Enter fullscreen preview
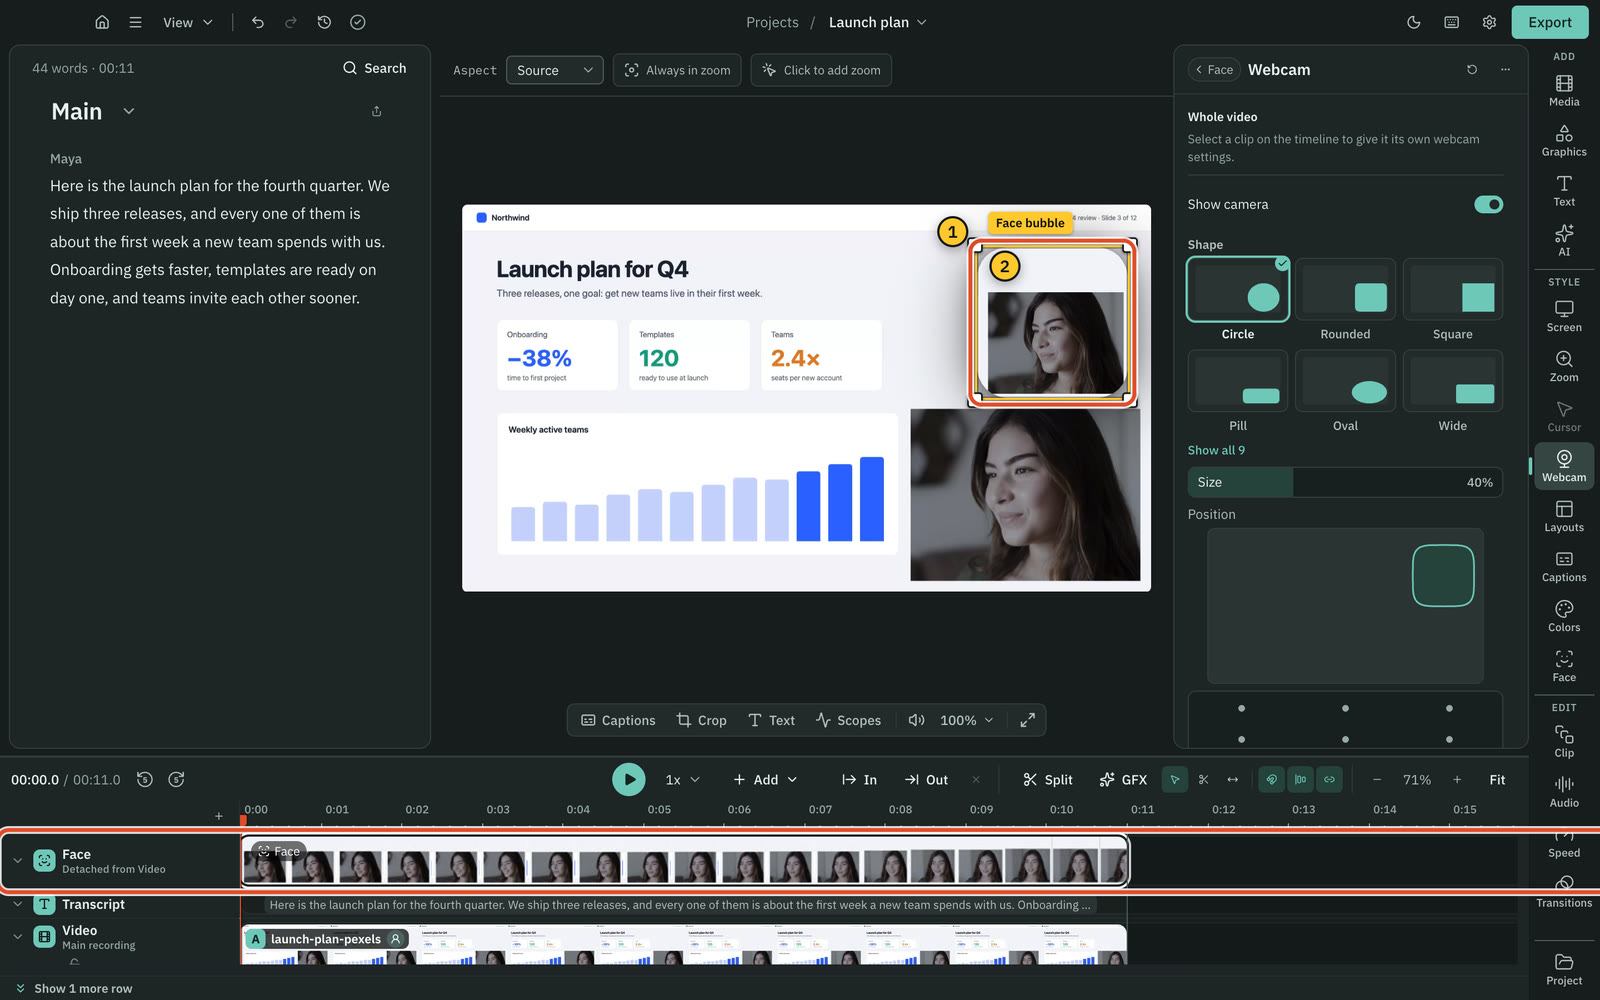Image resolution: width=1600 pixels, height=1000 pixels. [x=1027, y=720]
